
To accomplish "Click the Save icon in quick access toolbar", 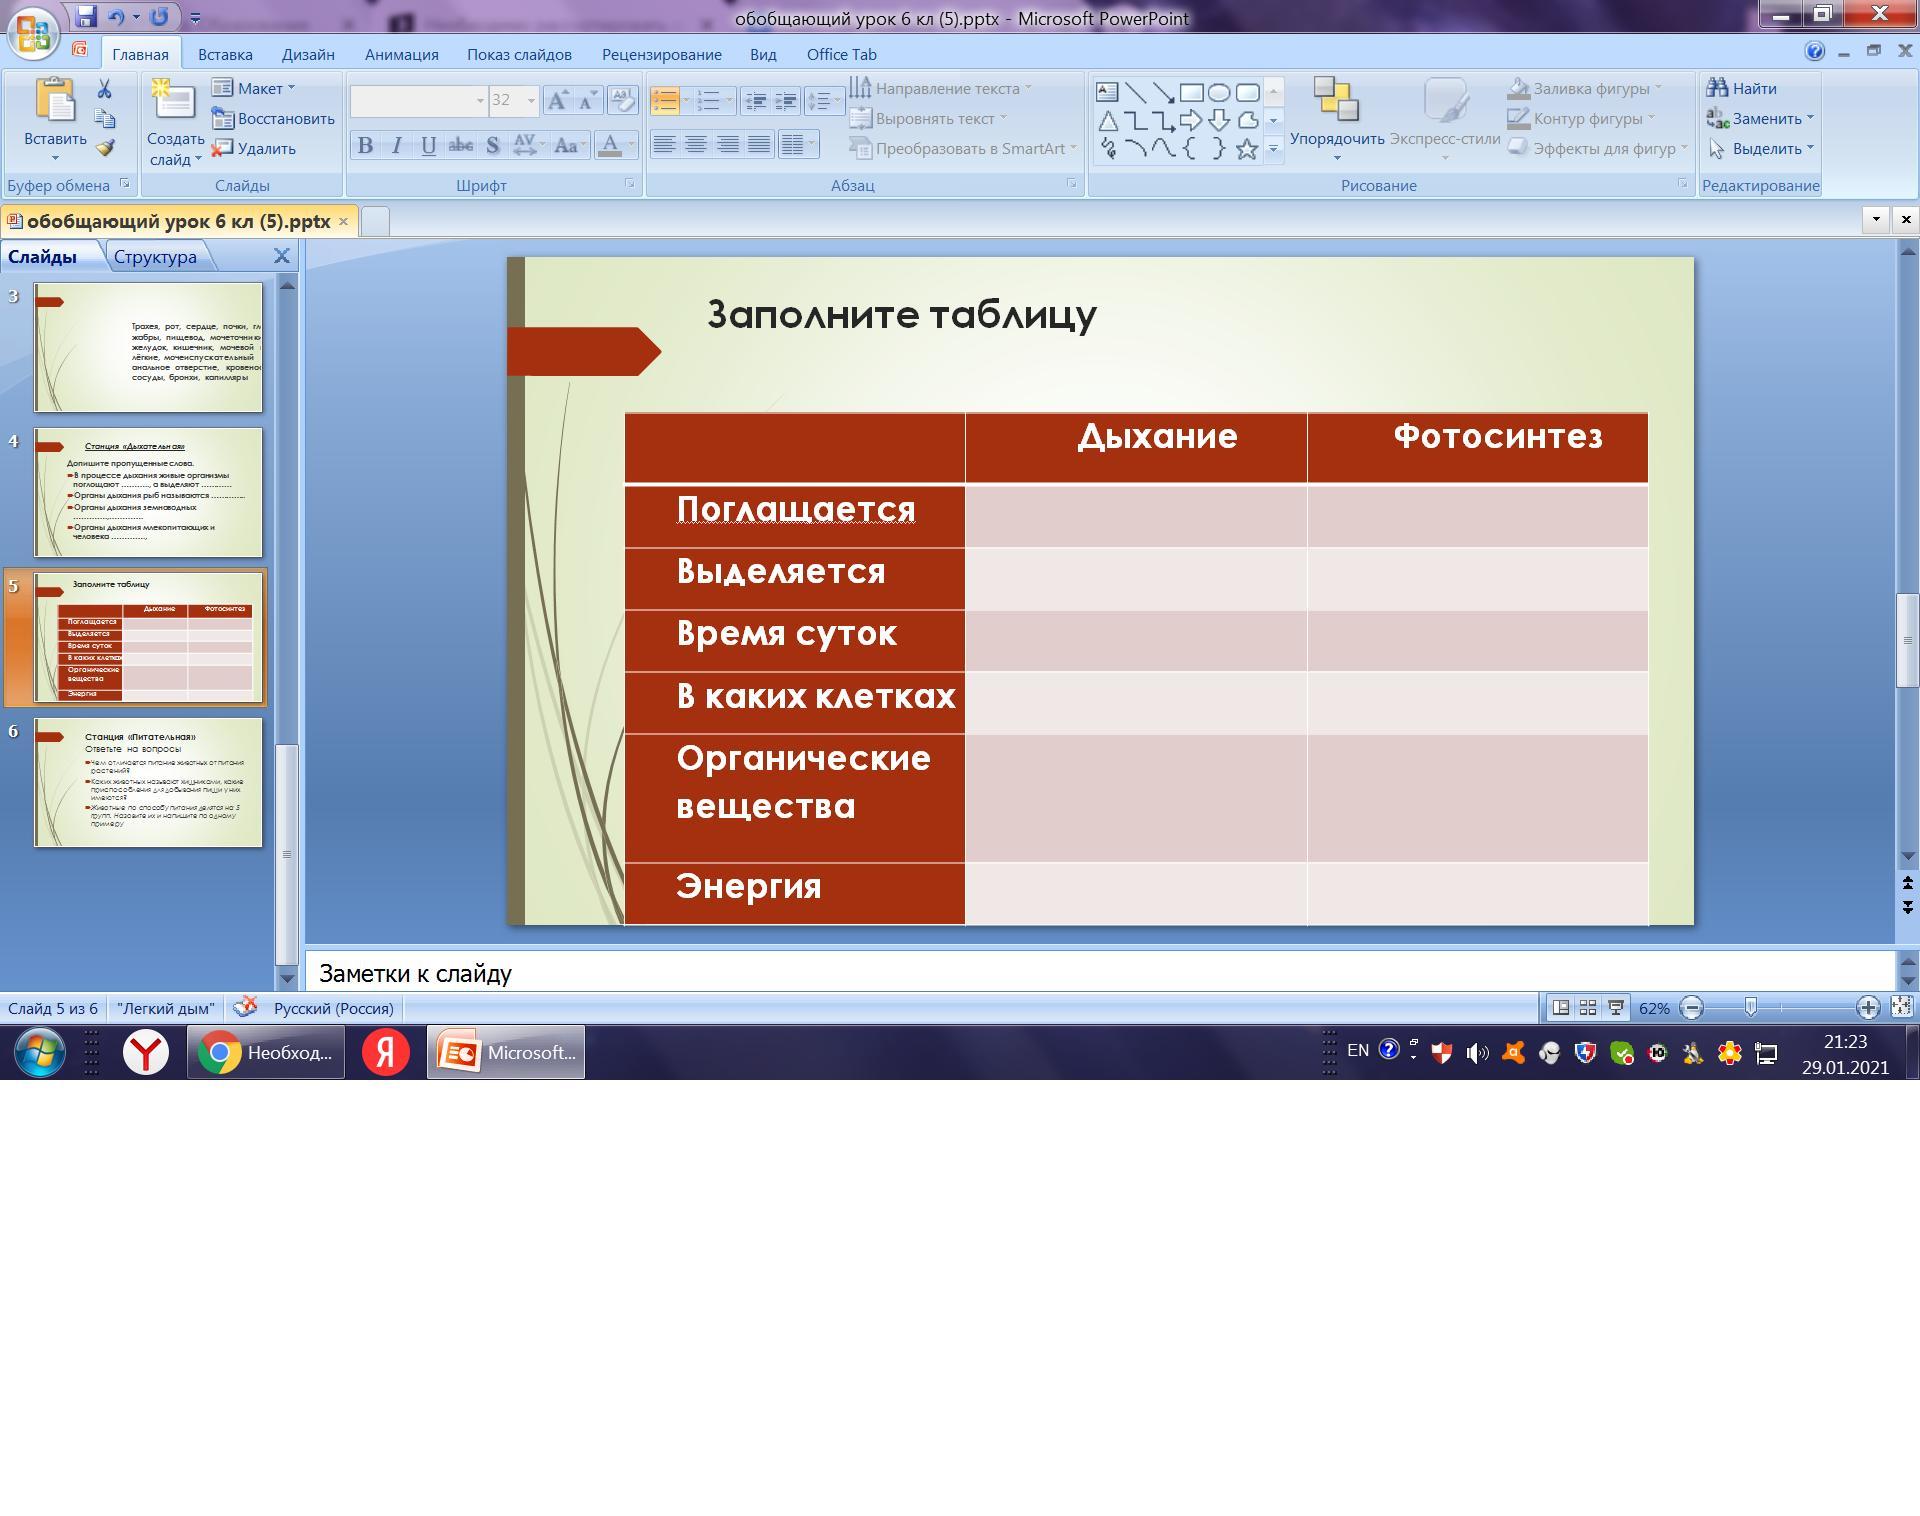I will point(86,17).
